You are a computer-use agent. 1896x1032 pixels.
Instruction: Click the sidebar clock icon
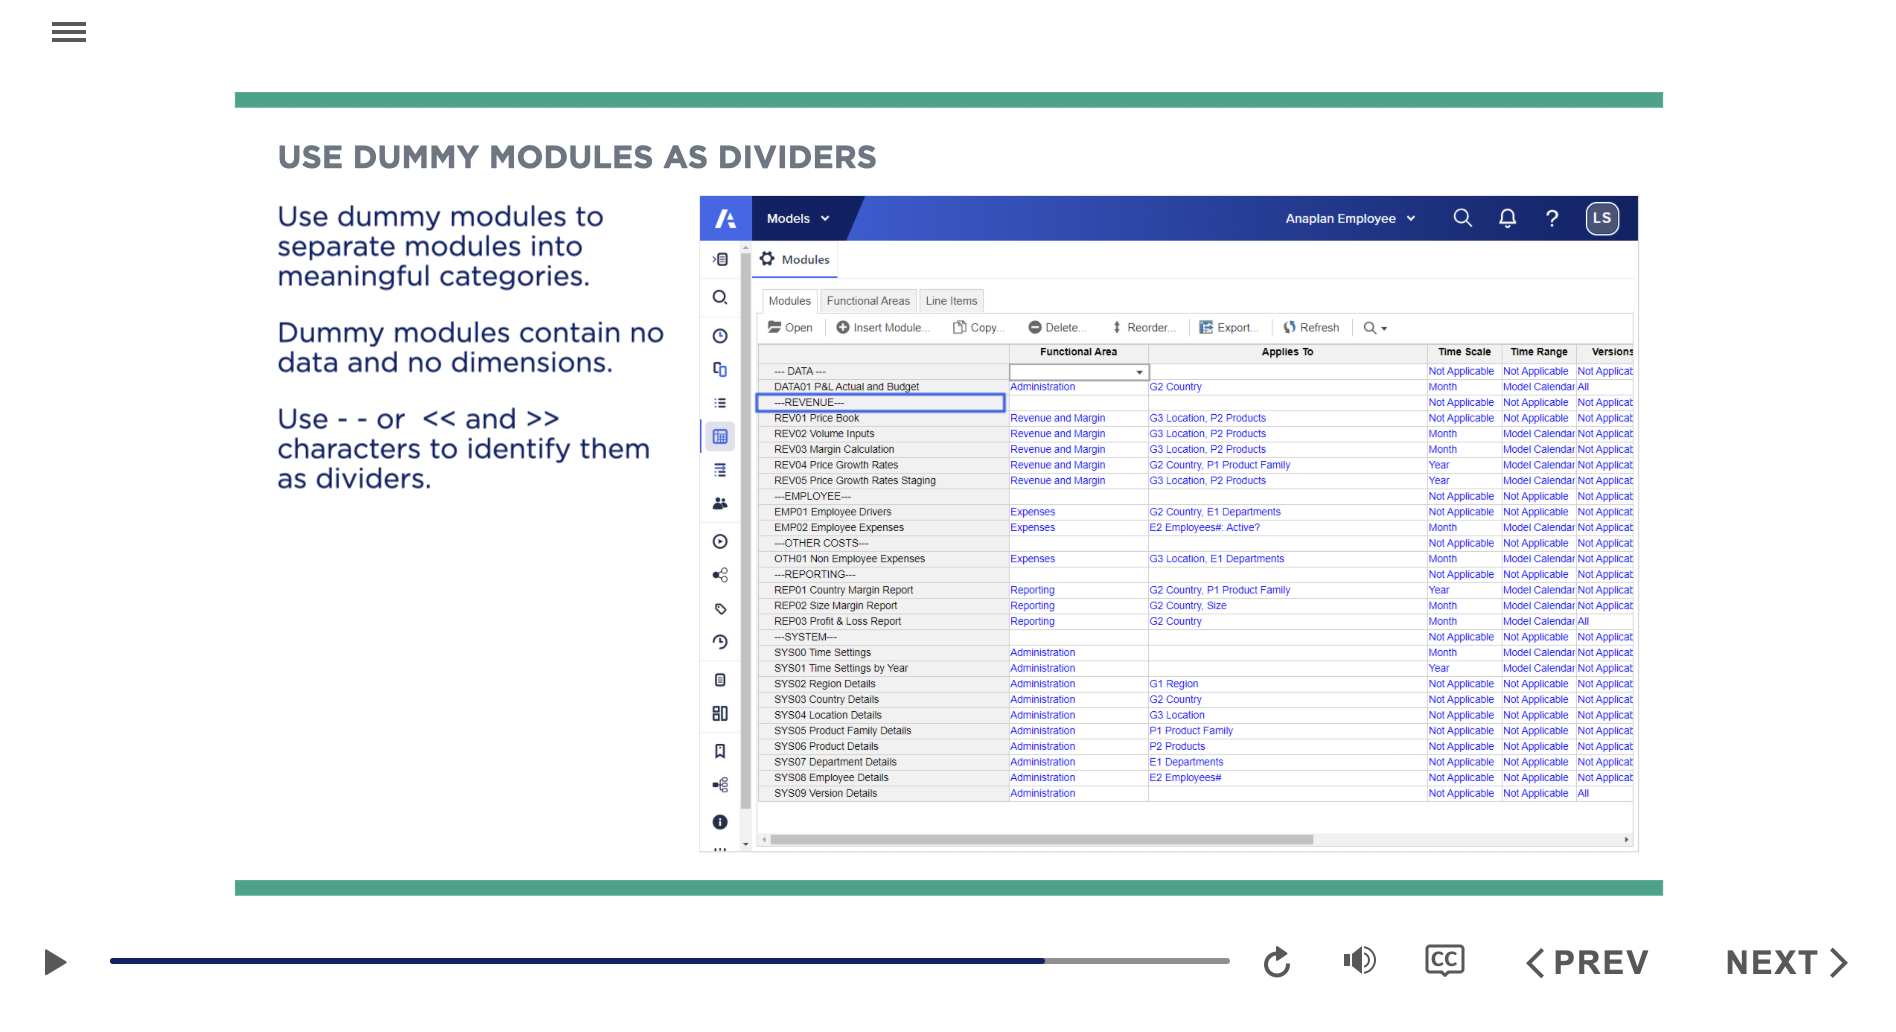(x=720, y=336)
